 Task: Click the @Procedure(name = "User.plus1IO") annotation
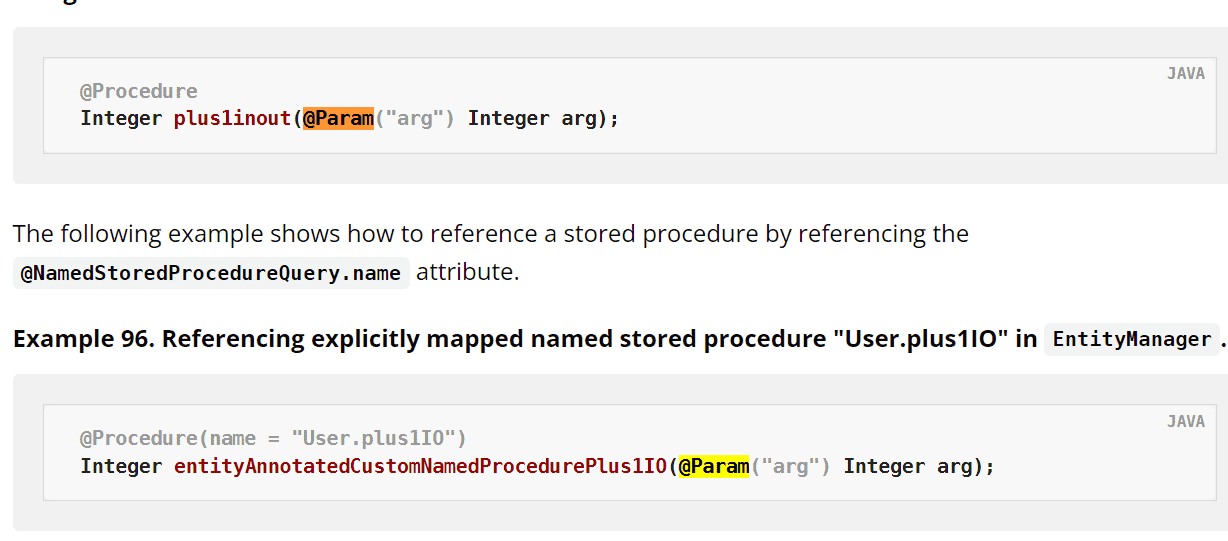click(273, 438)
